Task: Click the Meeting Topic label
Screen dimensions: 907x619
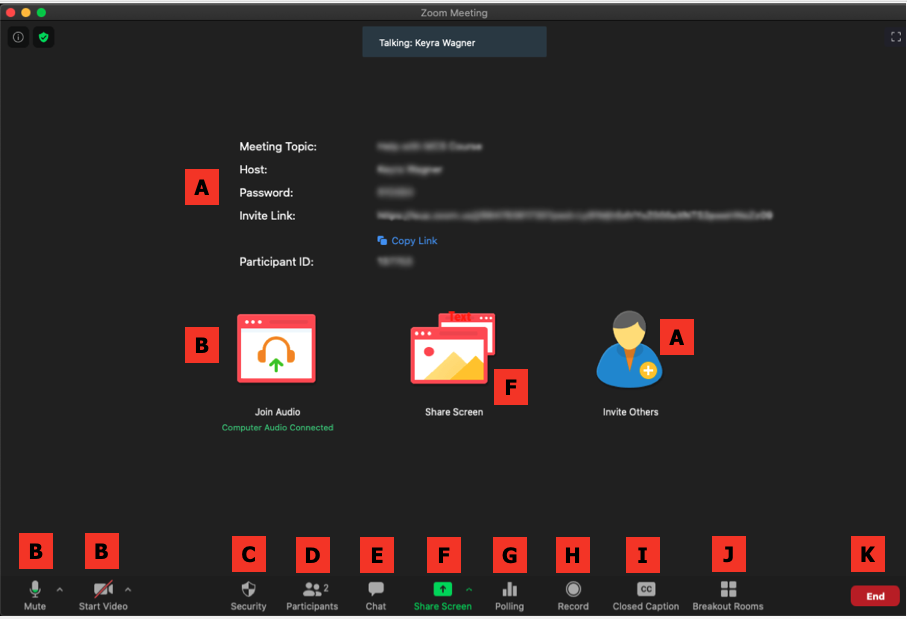Action: [x=278, y=146]
